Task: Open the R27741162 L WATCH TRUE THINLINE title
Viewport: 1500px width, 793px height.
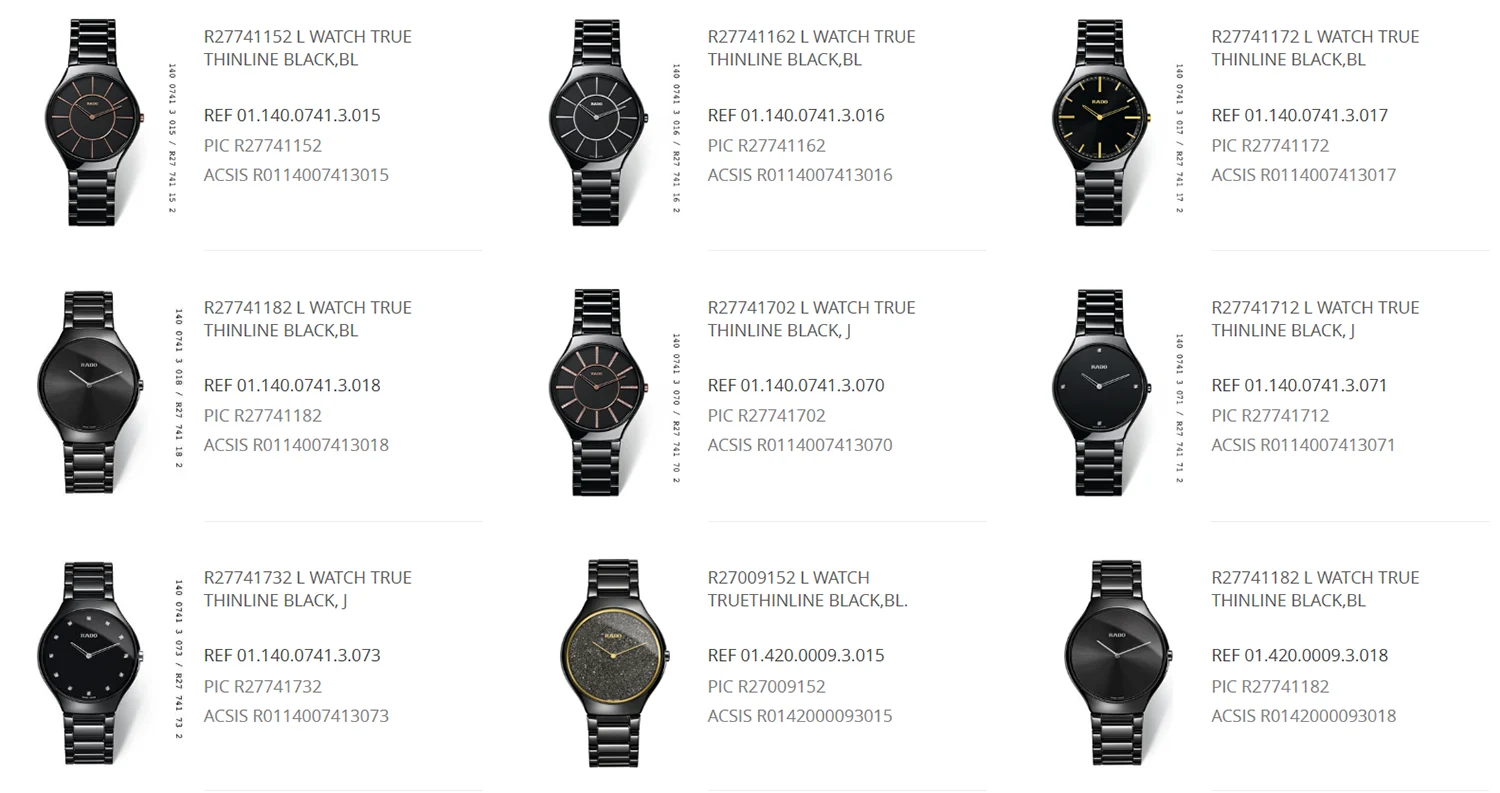Action: (x=812, y=48)
